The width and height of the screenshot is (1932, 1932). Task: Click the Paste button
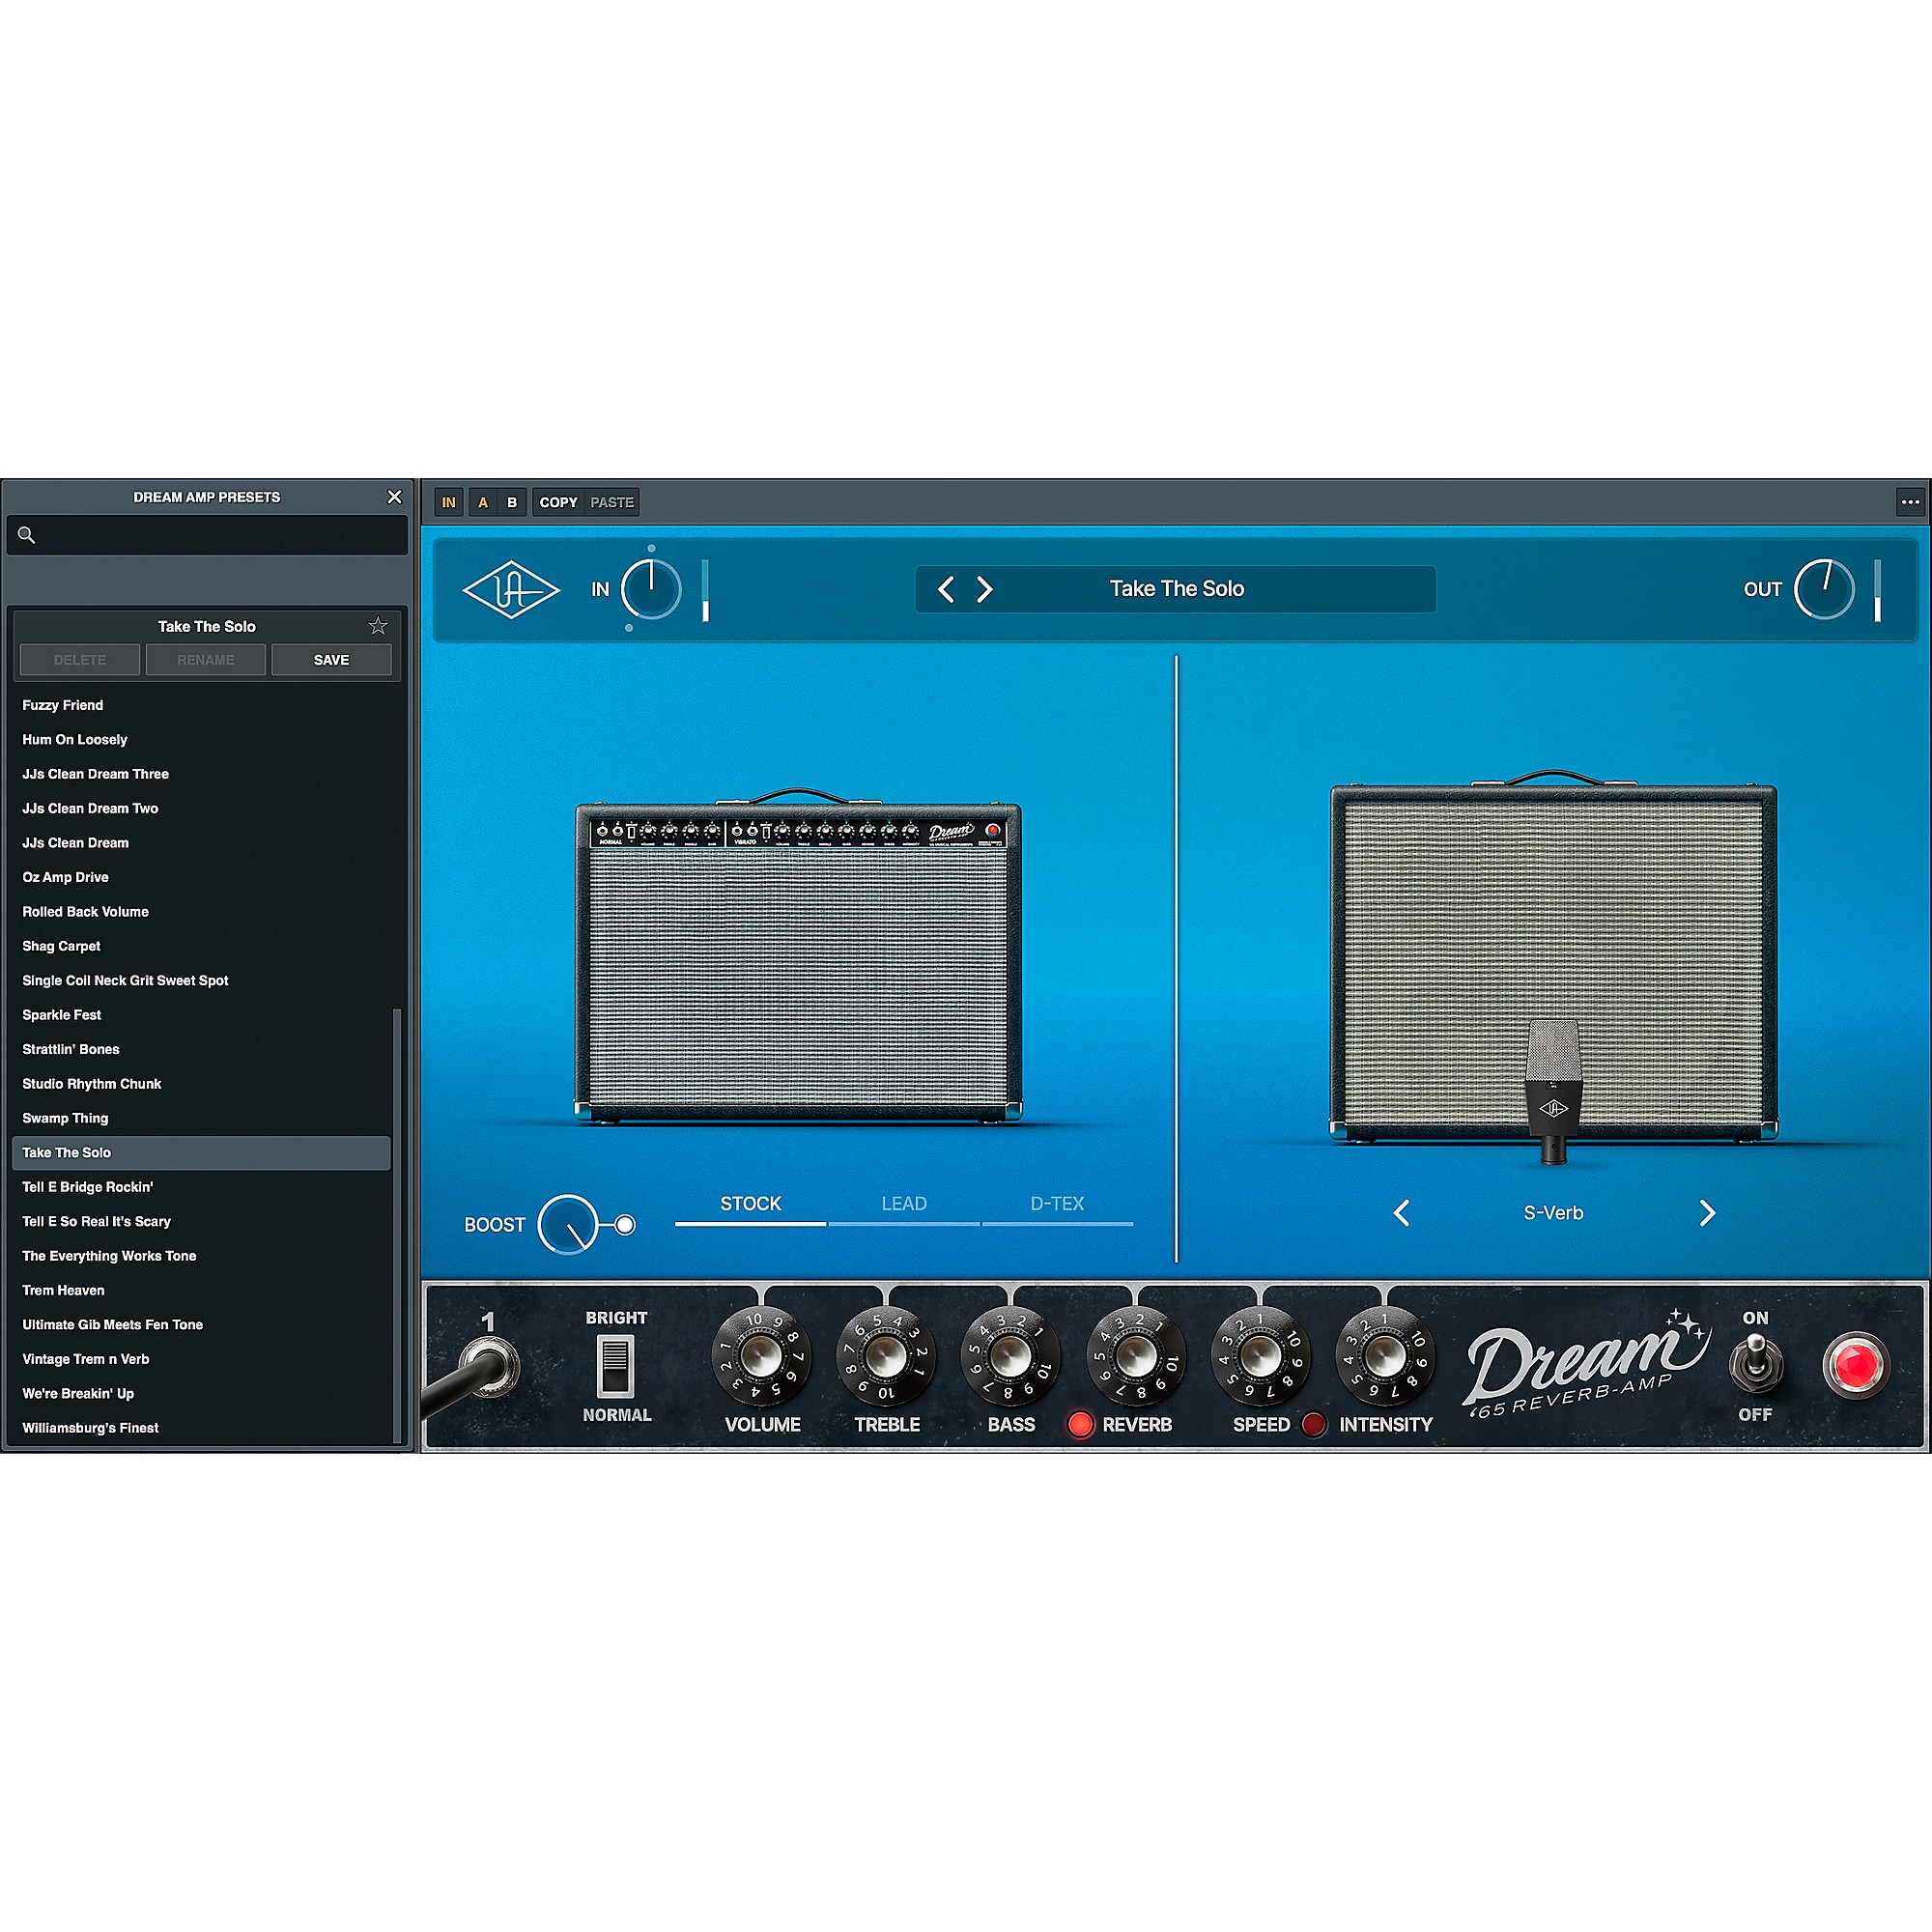[x=612, y=502]
